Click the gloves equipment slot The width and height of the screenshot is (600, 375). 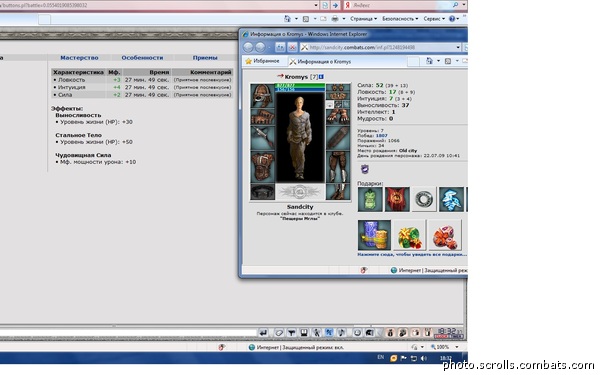tap(338, 116)
